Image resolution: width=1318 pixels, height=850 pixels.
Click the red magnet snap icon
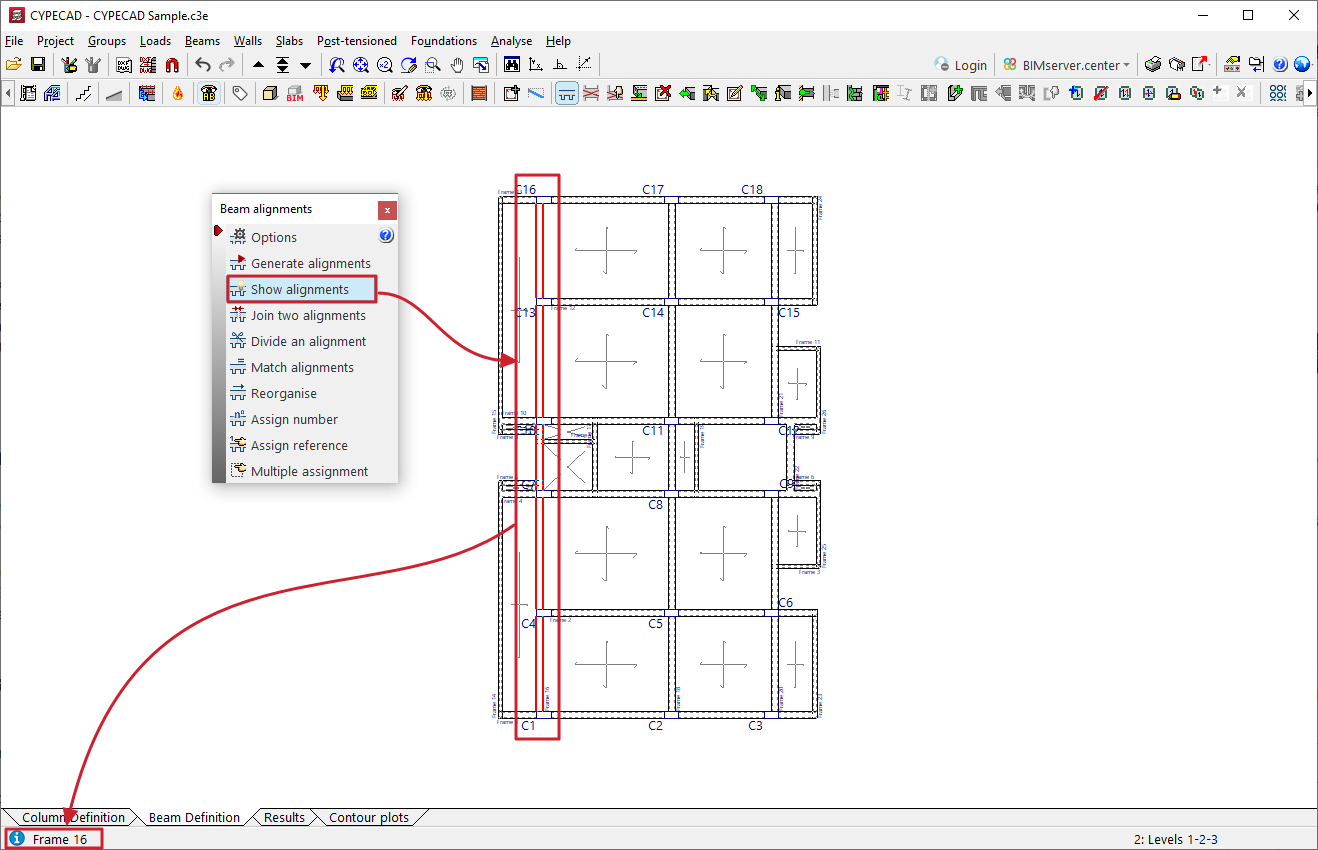pyautogui.click(x=172, y=65)
